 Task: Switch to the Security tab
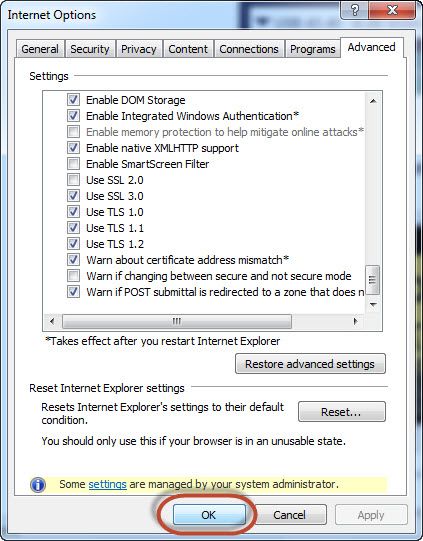coord(90,49)
